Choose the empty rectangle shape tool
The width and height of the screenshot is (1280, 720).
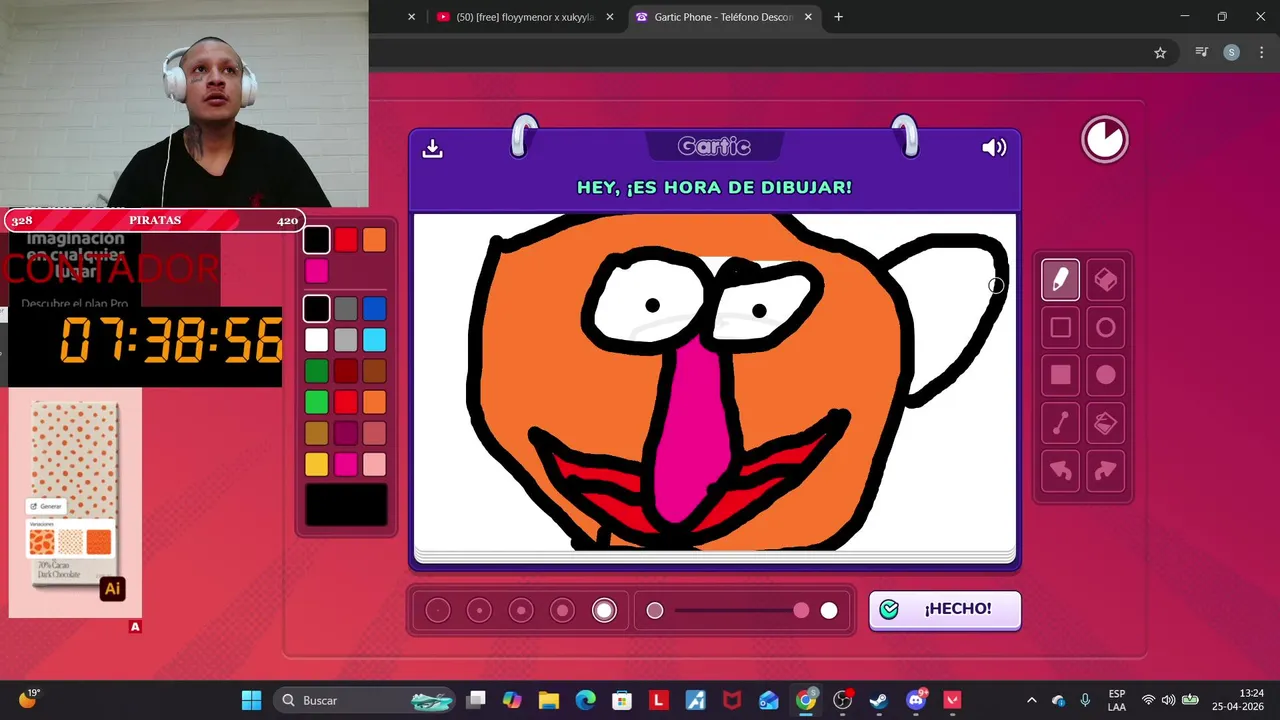coord(1060,327)
